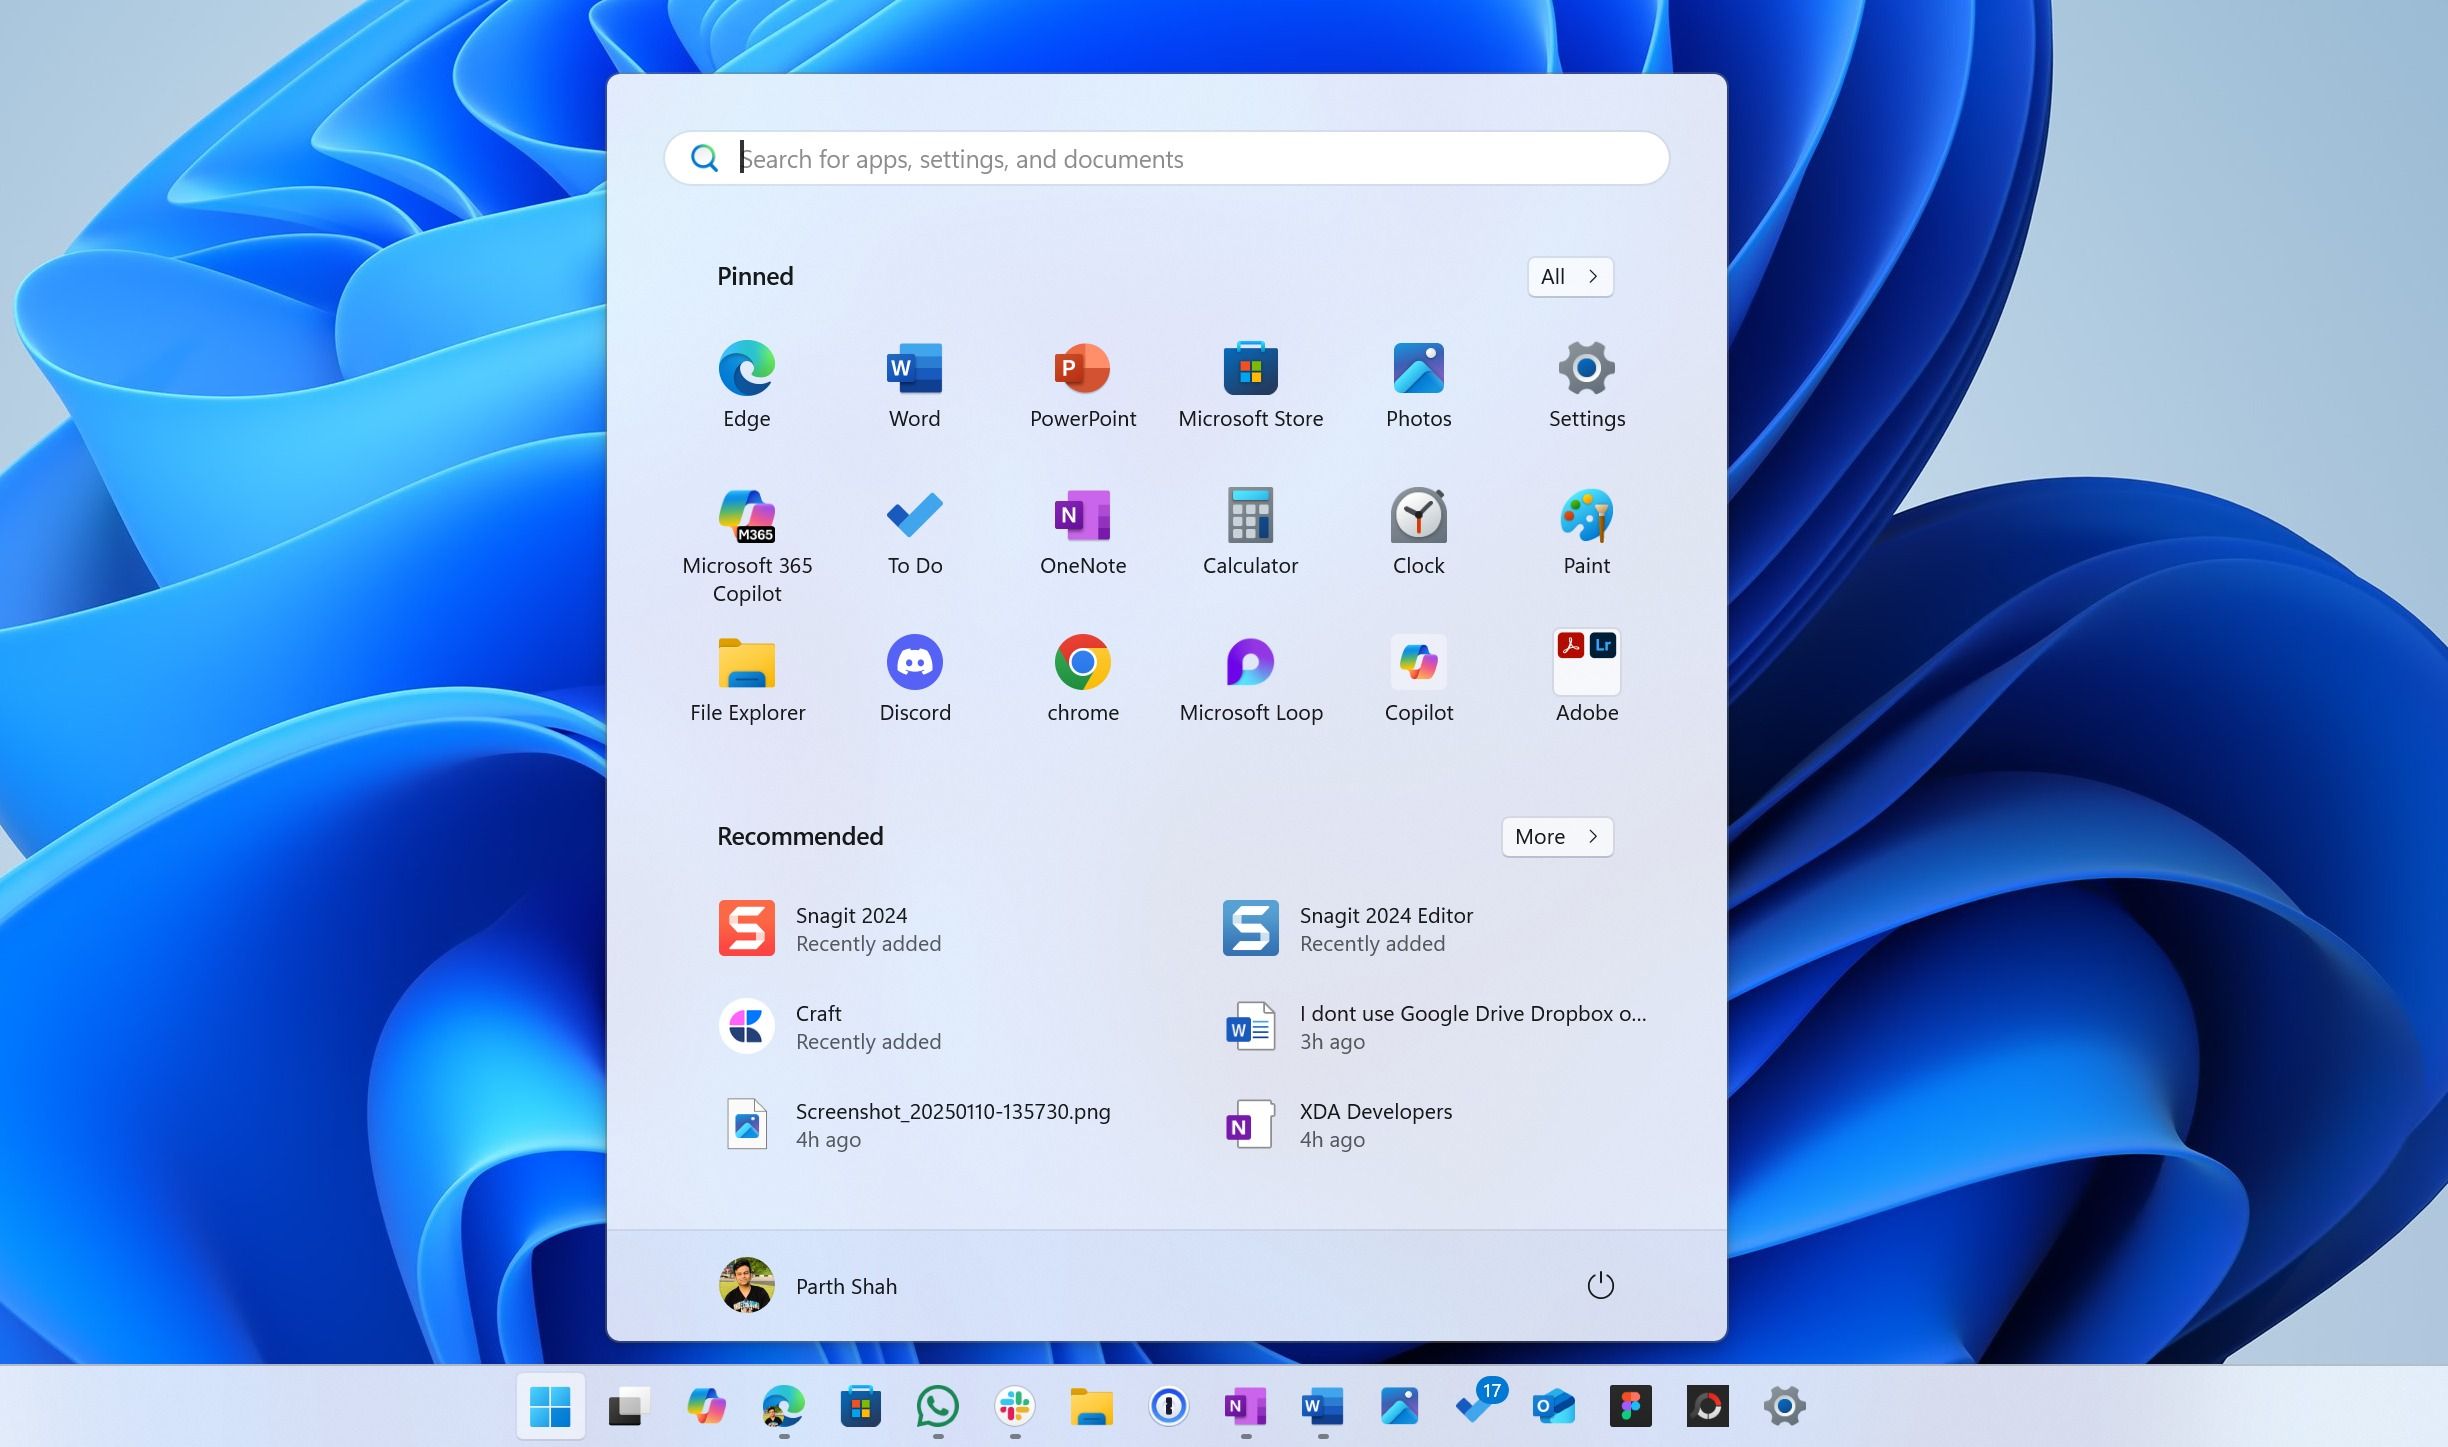
Task: Click All pinned apps button
Action: coord(1568,276)
